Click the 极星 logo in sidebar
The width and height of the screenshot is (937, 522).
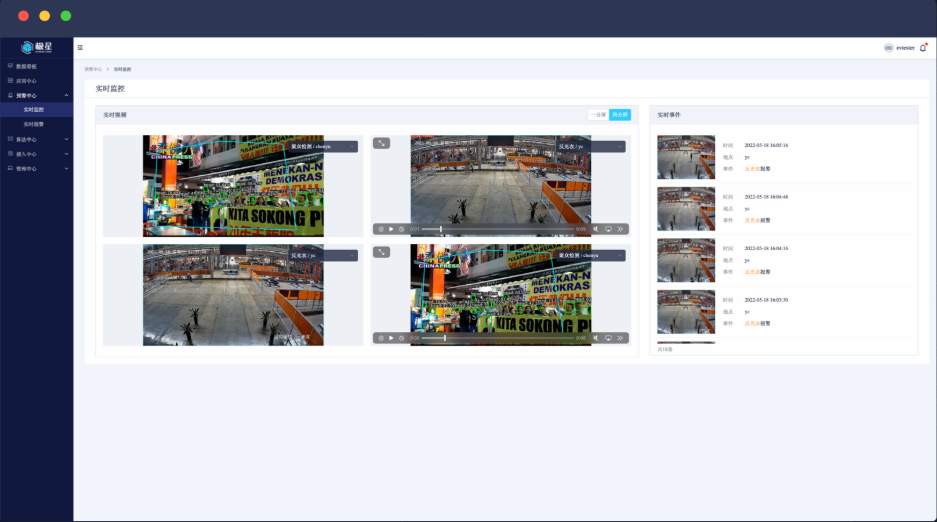(x=36, y=47)
